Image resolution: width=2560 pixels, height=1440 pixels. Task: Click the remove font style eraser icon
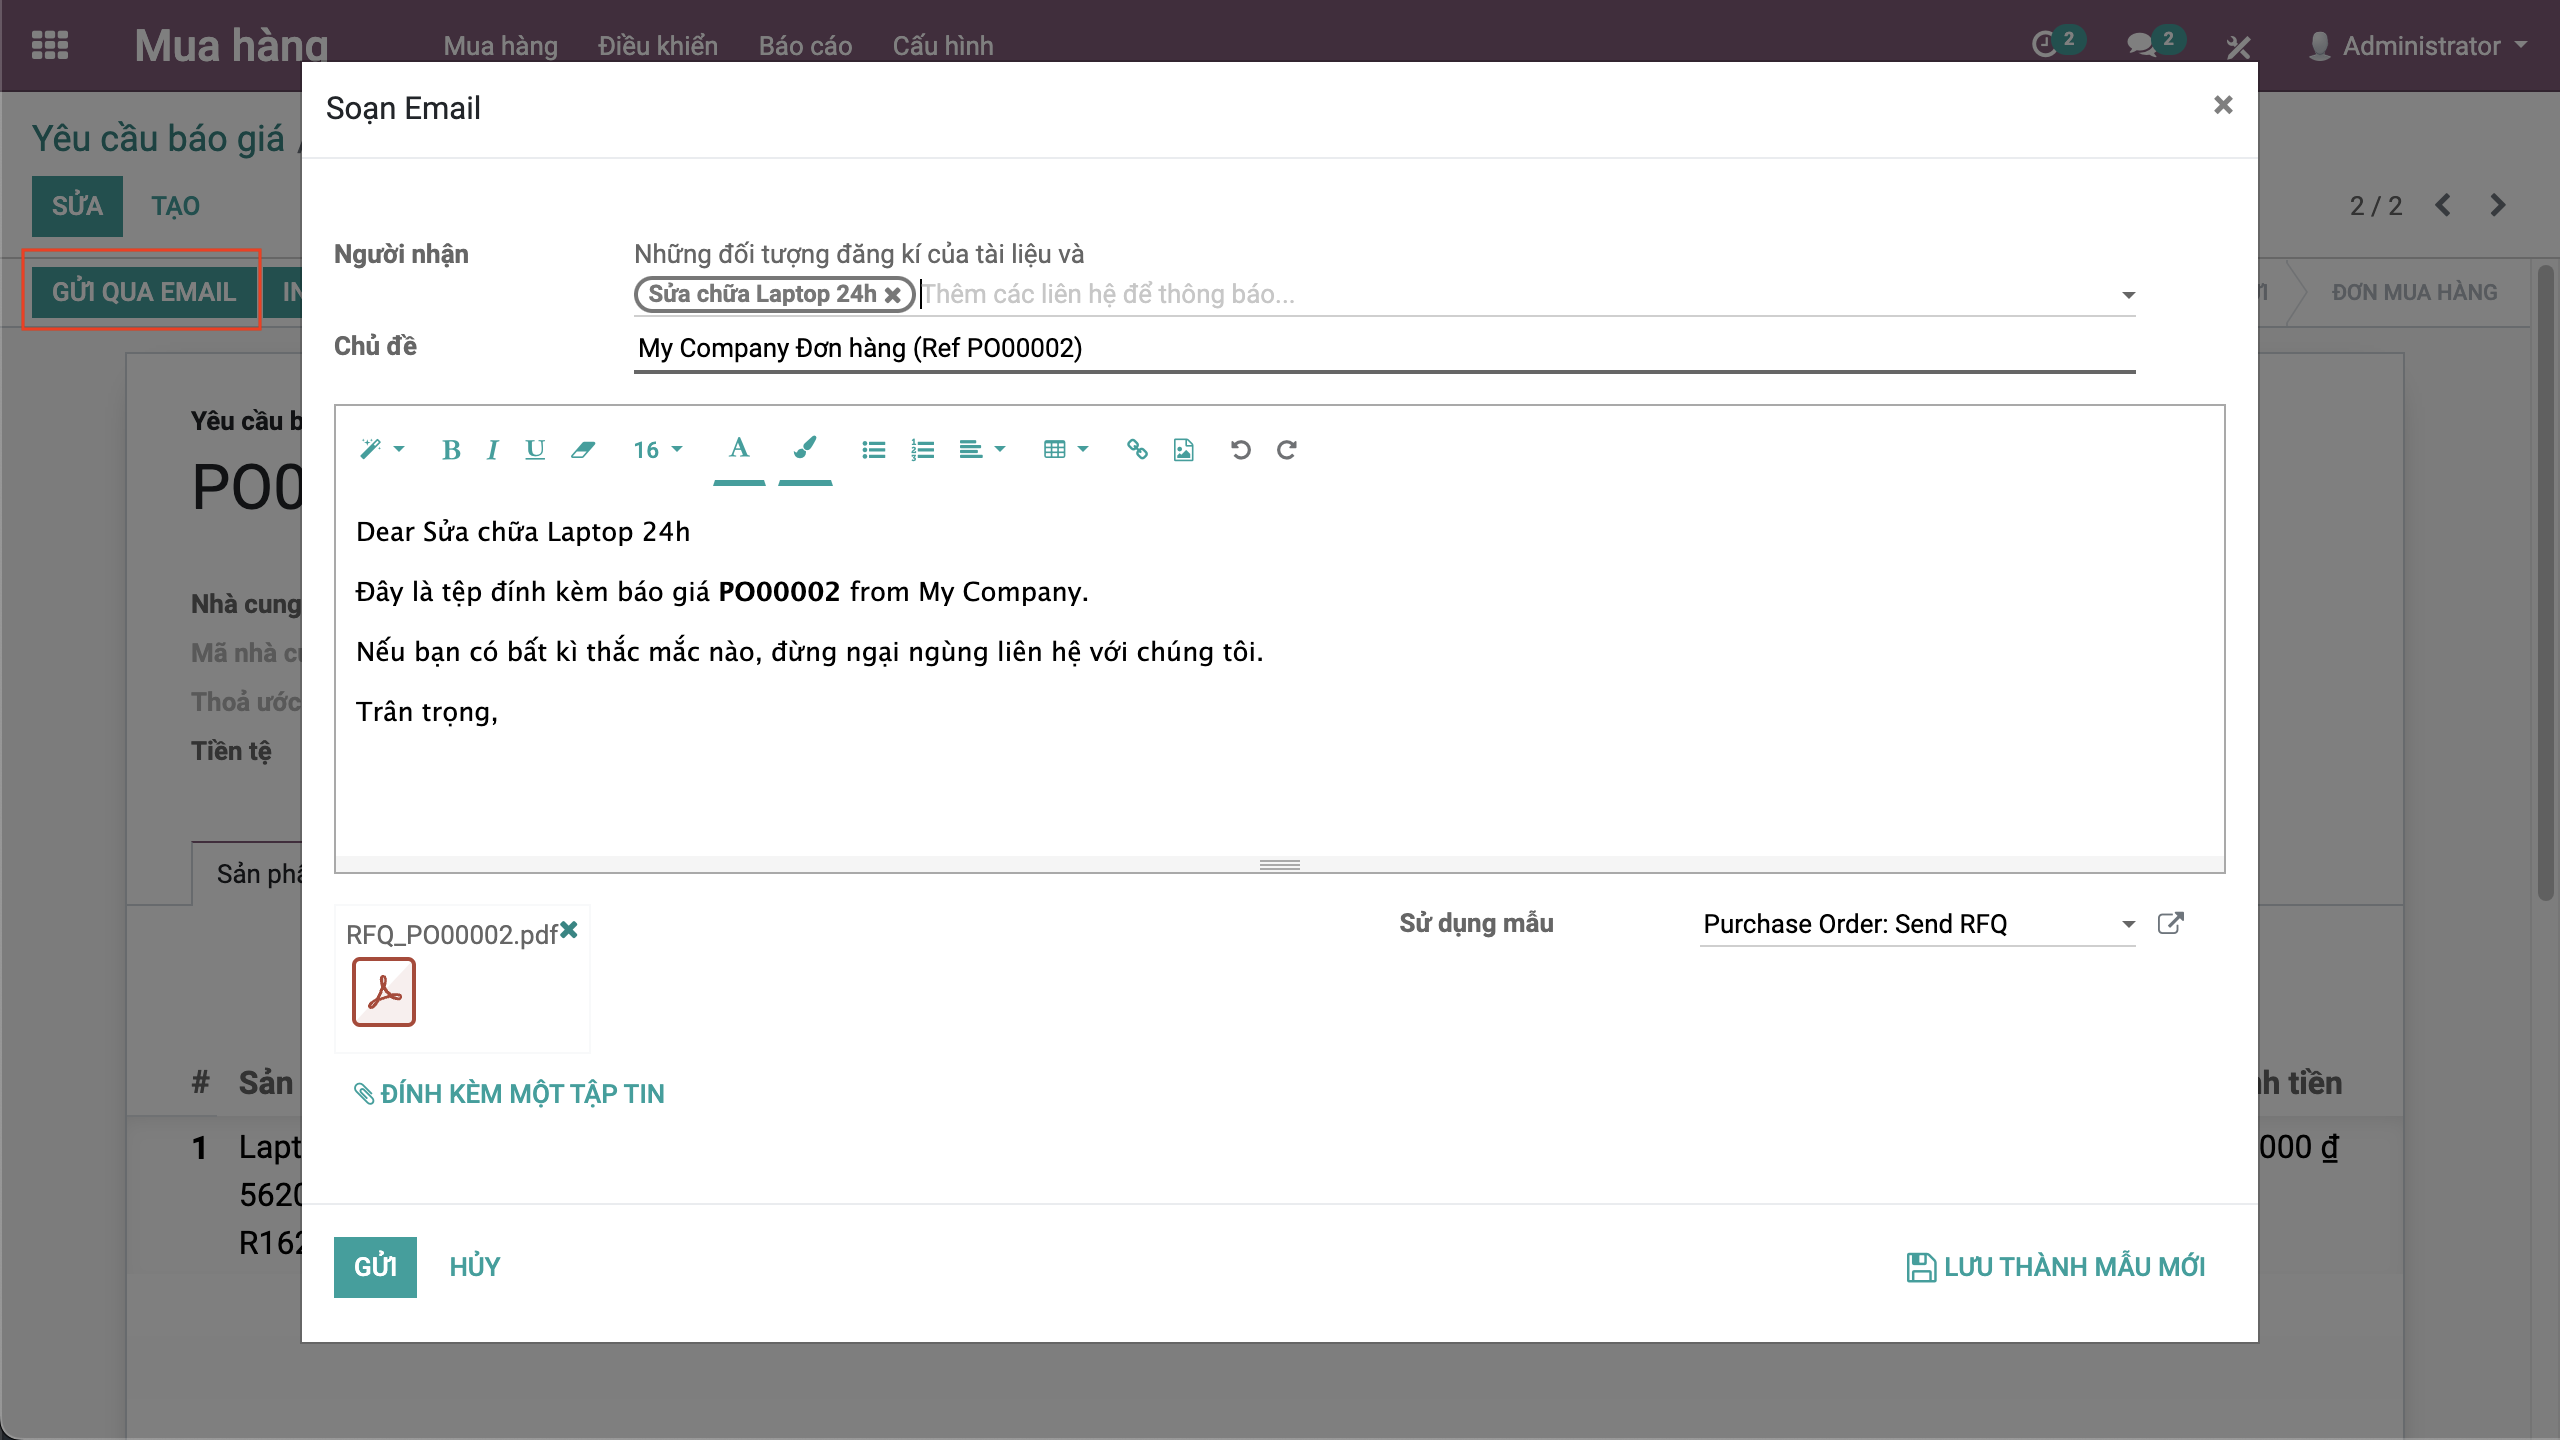point(582,450)
